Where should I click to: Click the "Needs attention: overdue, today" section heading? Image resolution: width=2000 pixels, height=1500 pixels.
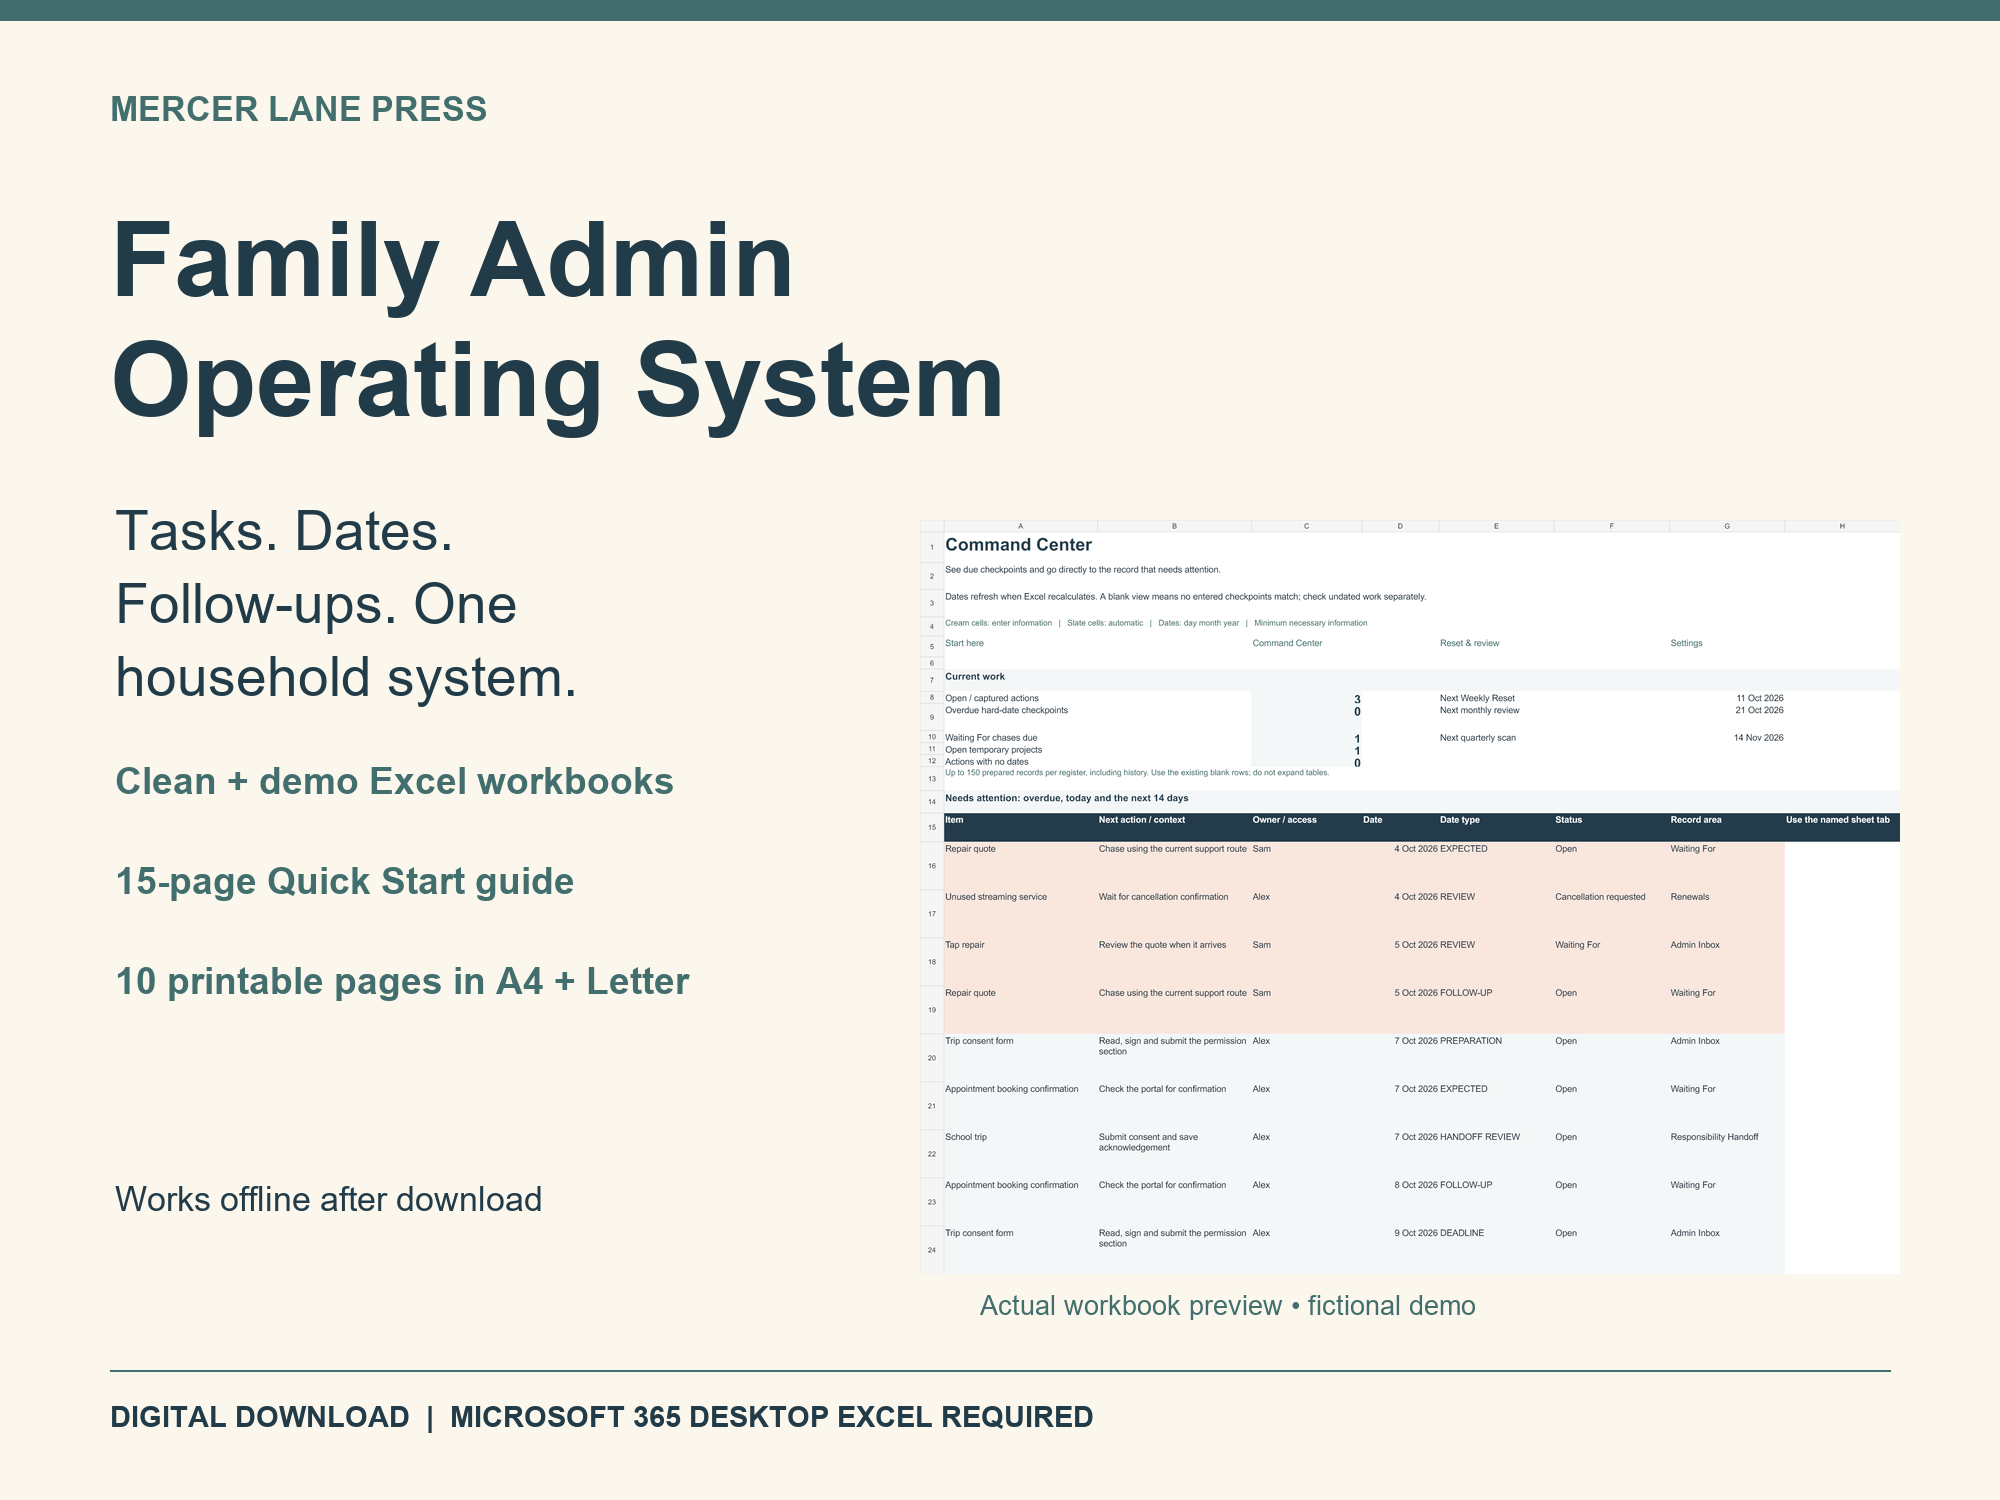pyautogui.click(x=1067, y=799)
